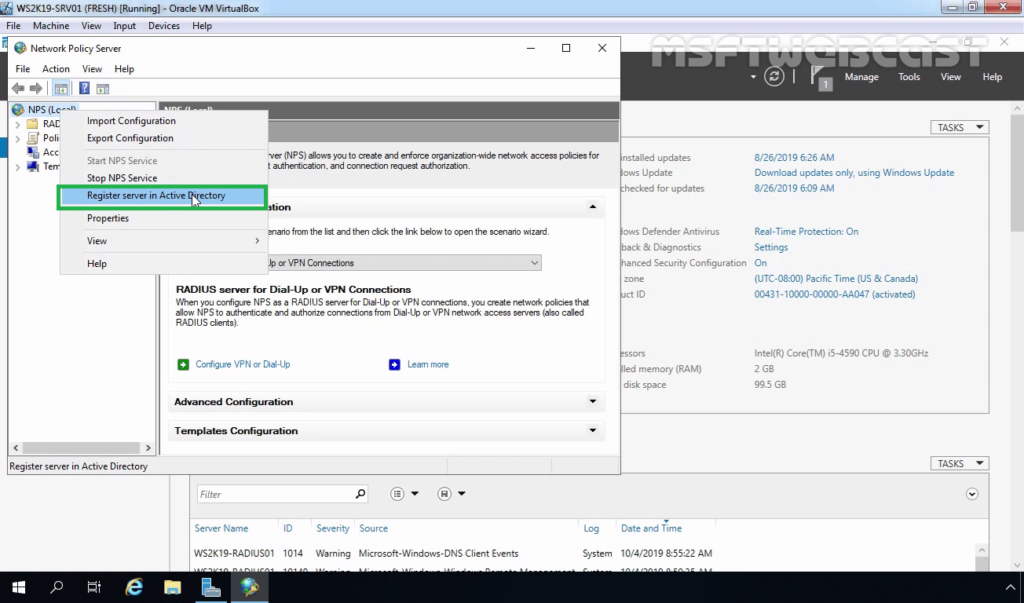Open taskbar Search magnifier

(x=57, y=587)
